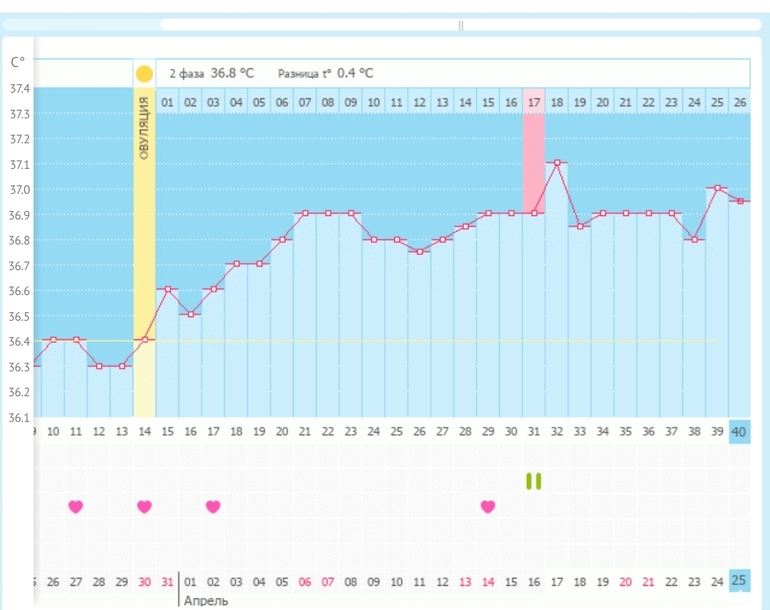Select phase day 01 header cell
The width and height of the screenshot is (770, 610).
(x=167, y=102)
